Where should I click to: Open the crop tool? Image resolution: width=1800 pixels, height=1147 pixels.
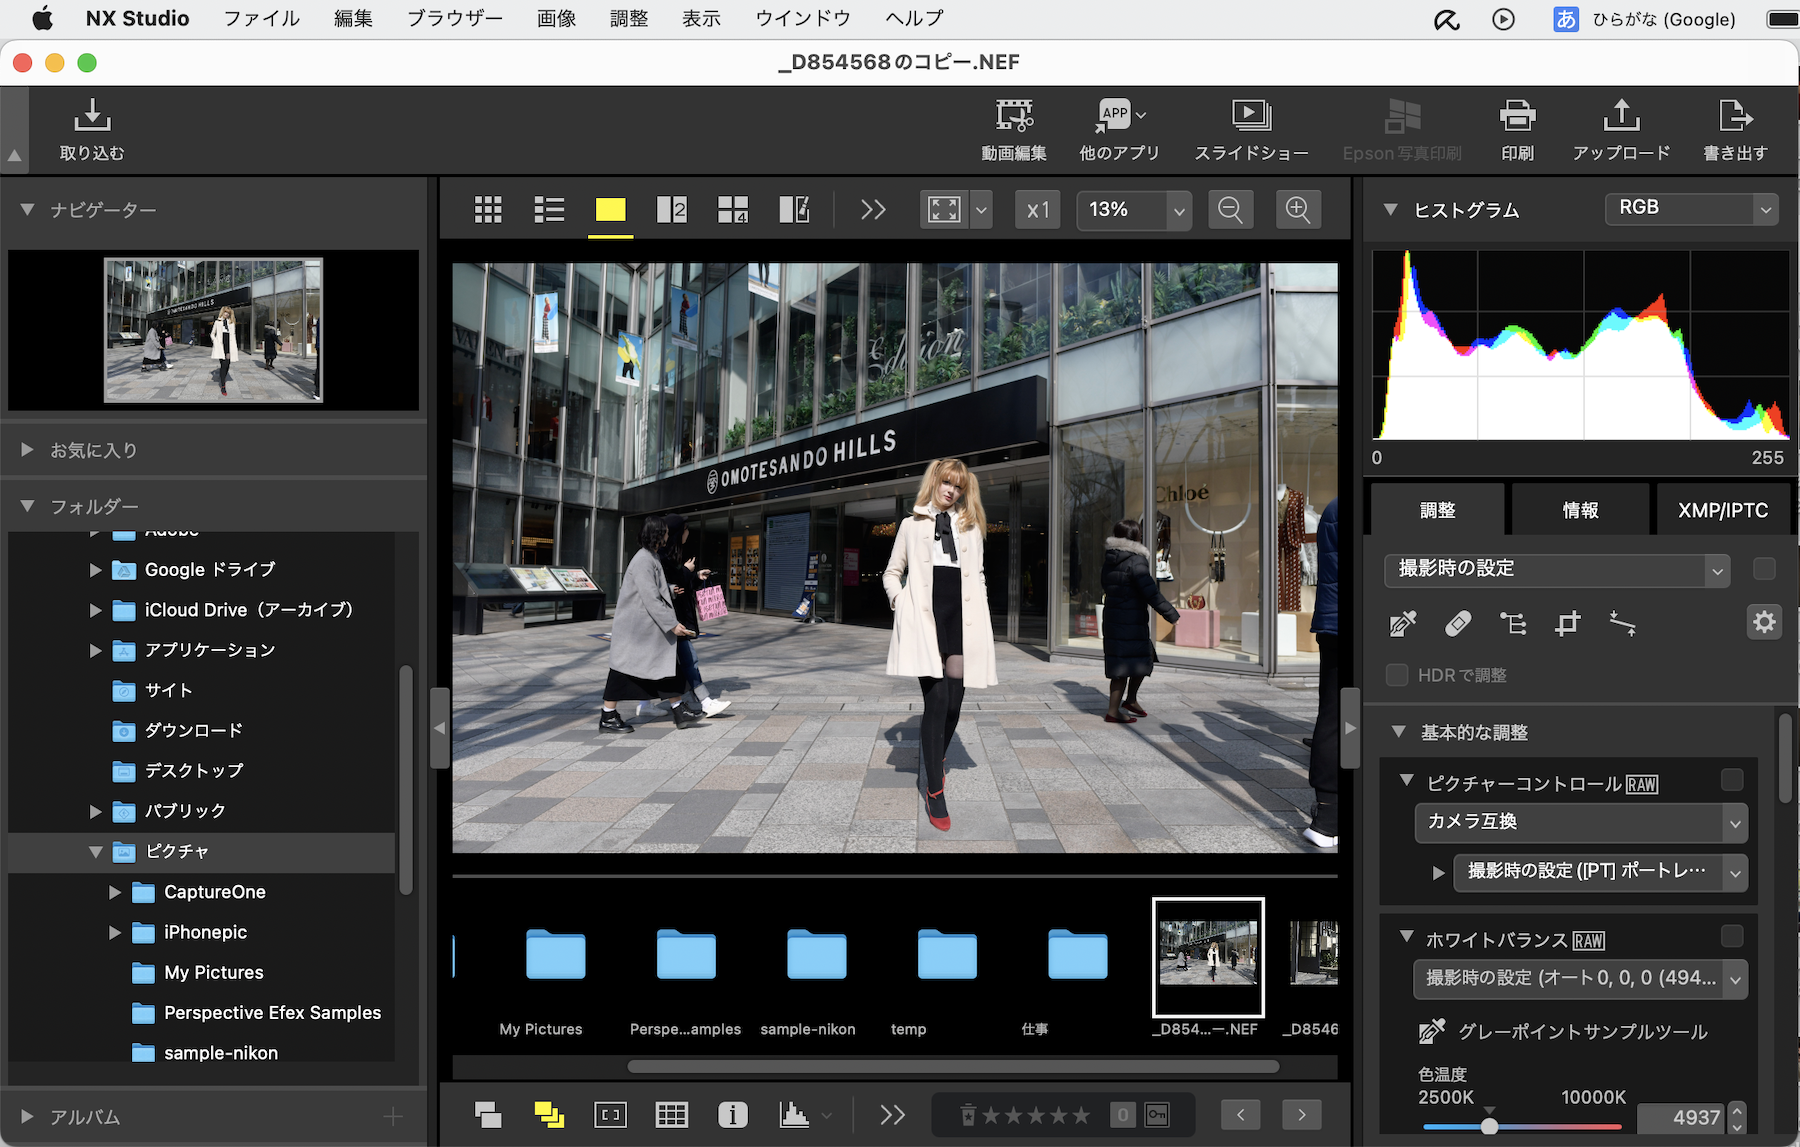(x=1567, y=622)
